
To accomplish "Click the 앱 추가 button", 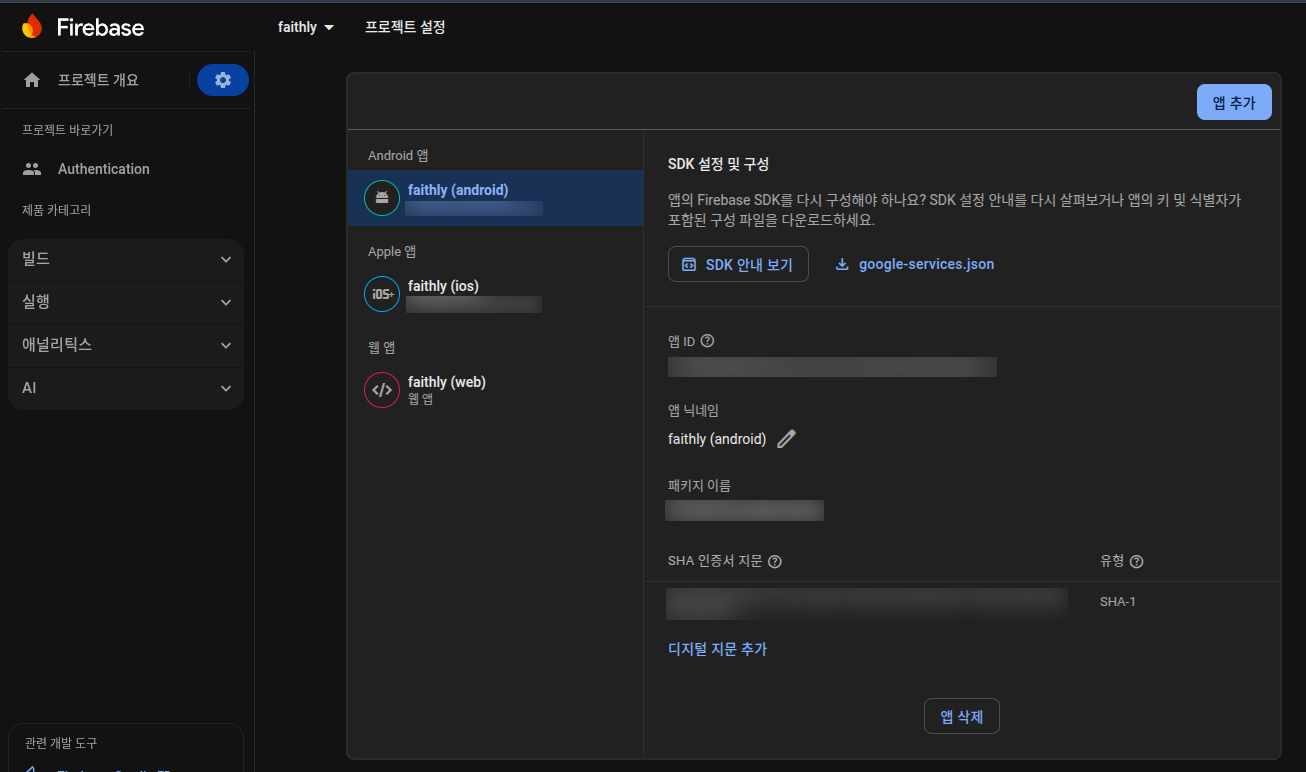I will point(1234,102).
